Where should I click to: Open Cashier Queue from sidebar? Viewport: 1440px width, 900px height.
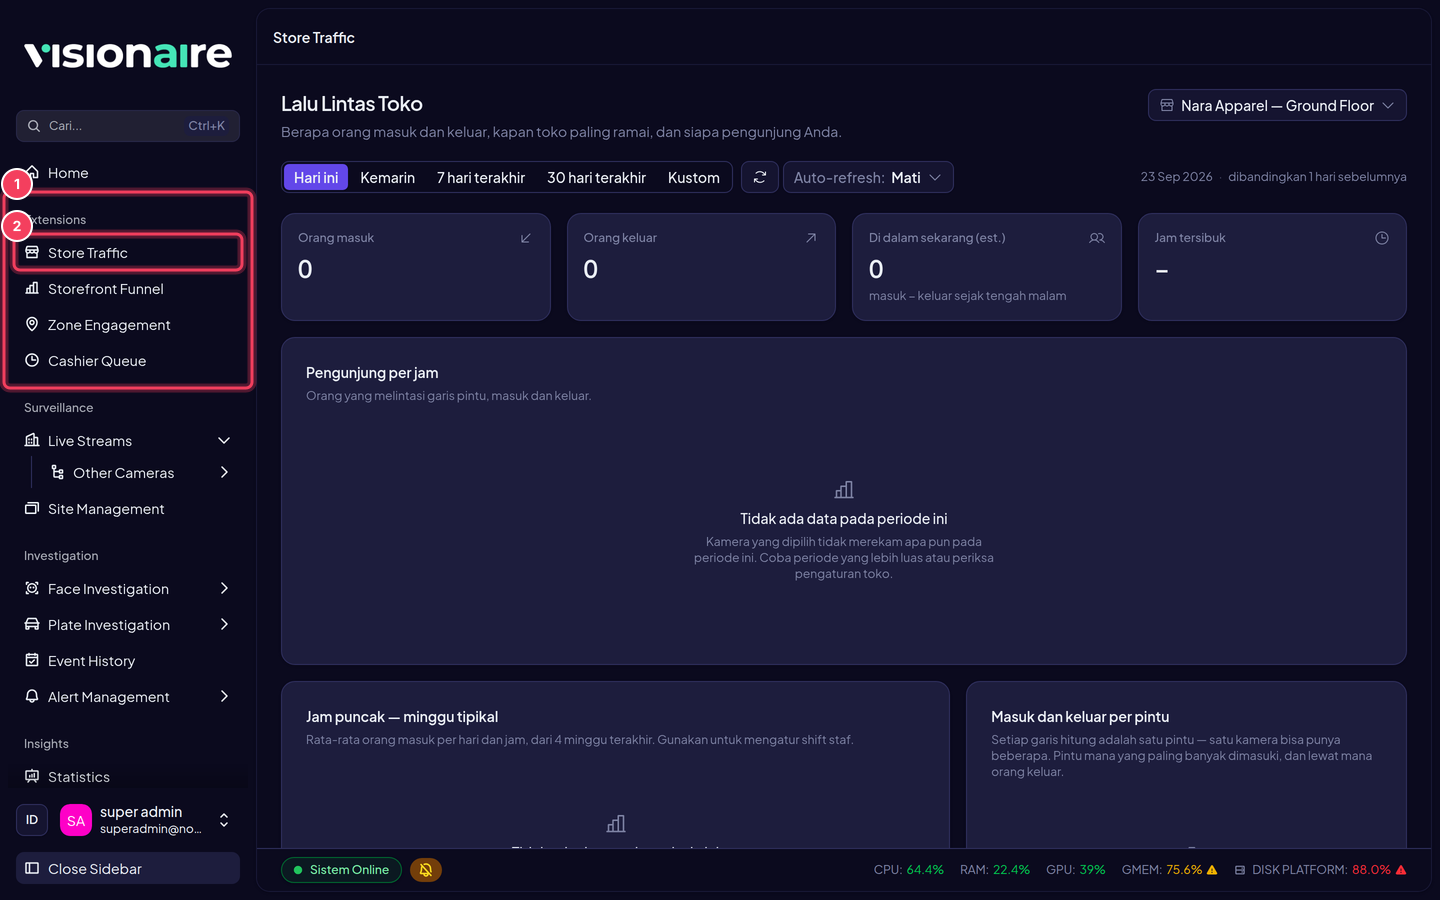(x=128, y=360)
